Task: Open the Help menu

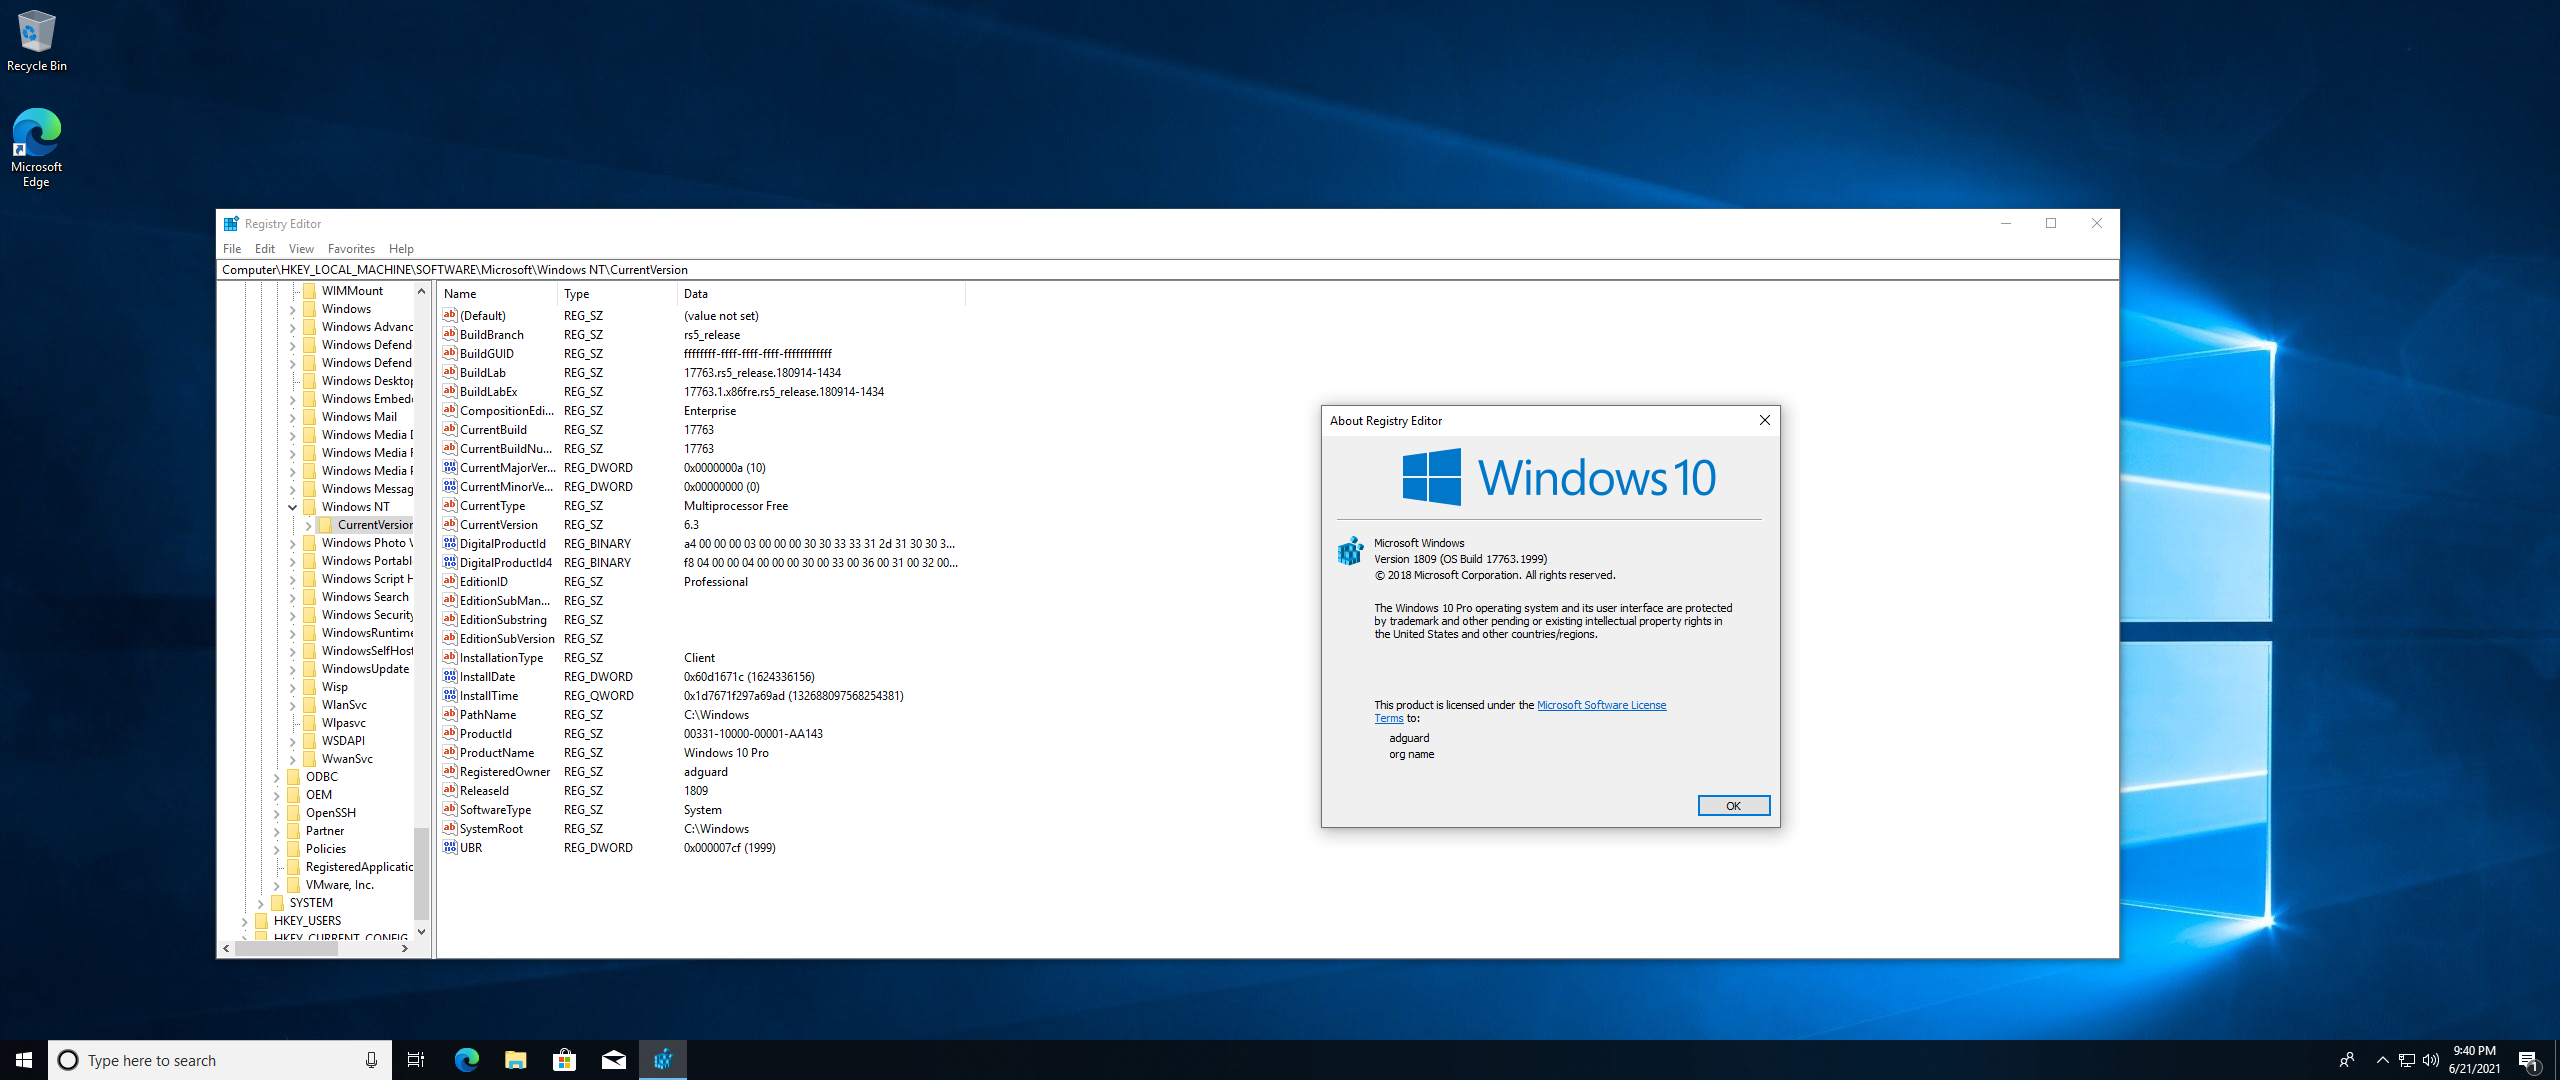Action: (x=401, y=249)
